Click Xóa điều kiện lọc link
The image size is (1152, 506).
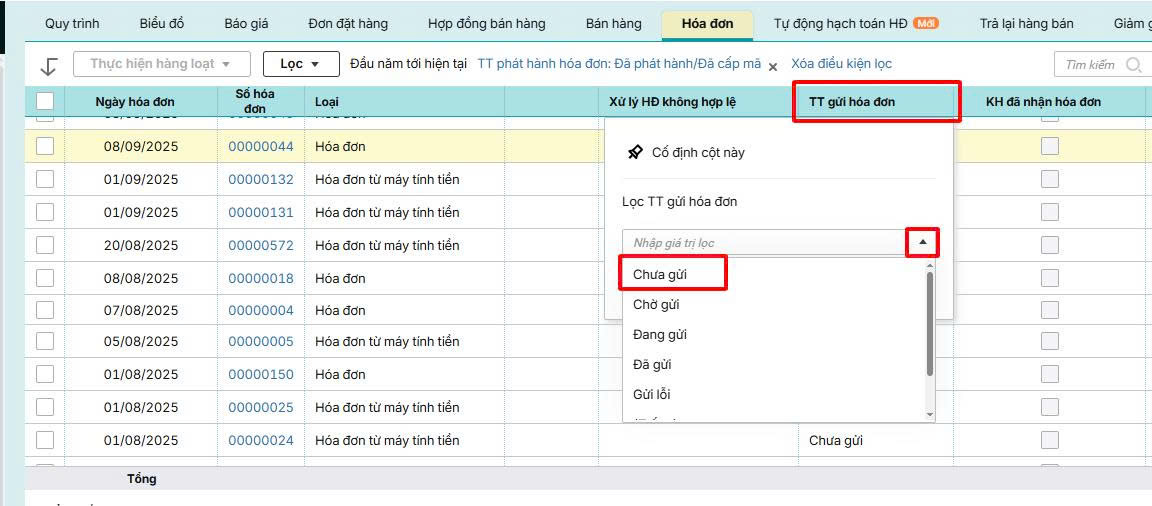click(841, 64)
